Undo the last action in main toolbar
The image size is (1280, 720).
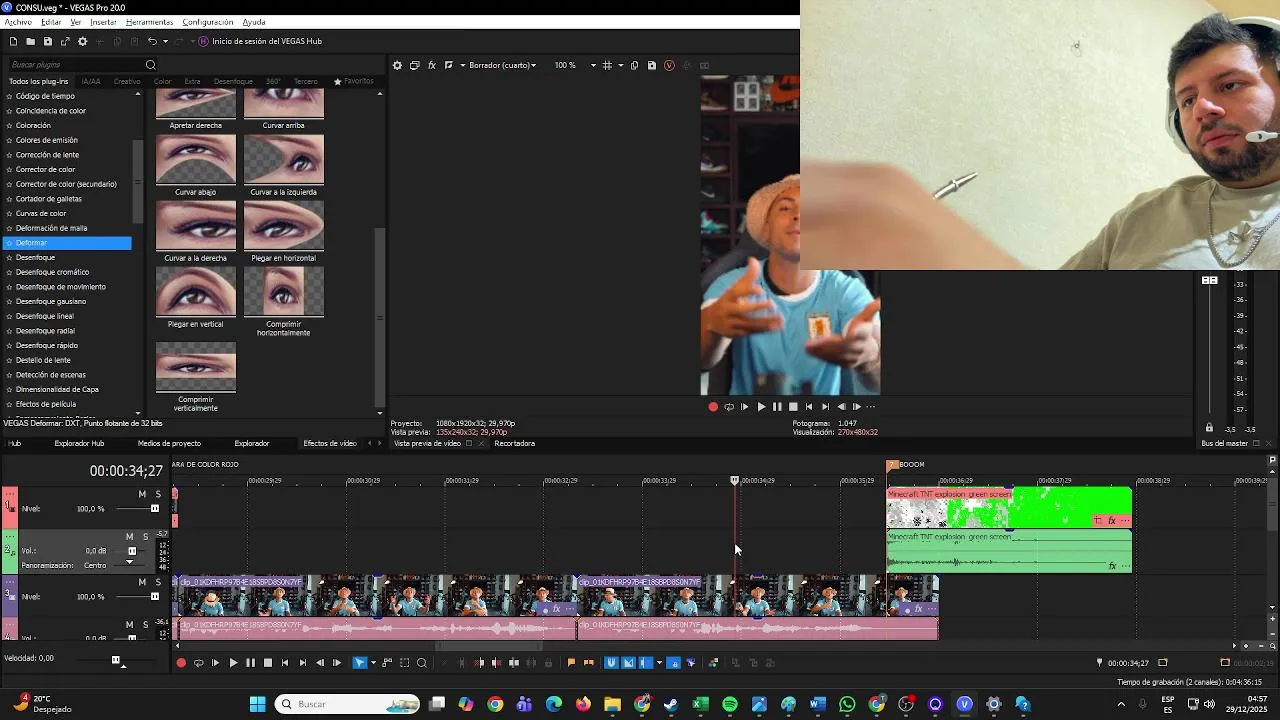pos(152,41)
